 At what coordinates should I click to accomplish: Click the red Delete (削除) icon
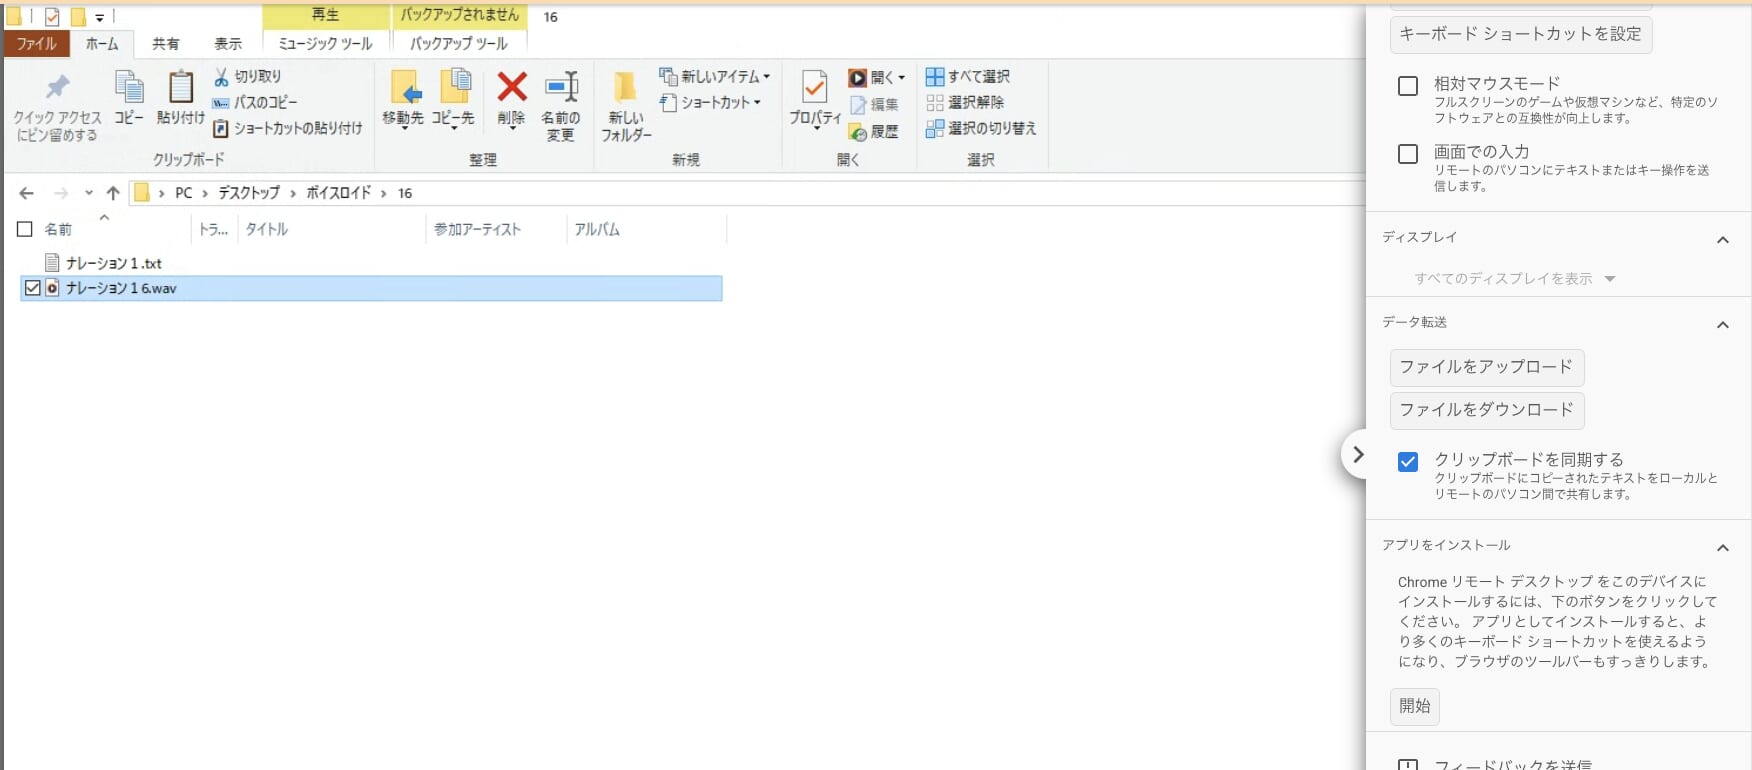click(512, 87)
